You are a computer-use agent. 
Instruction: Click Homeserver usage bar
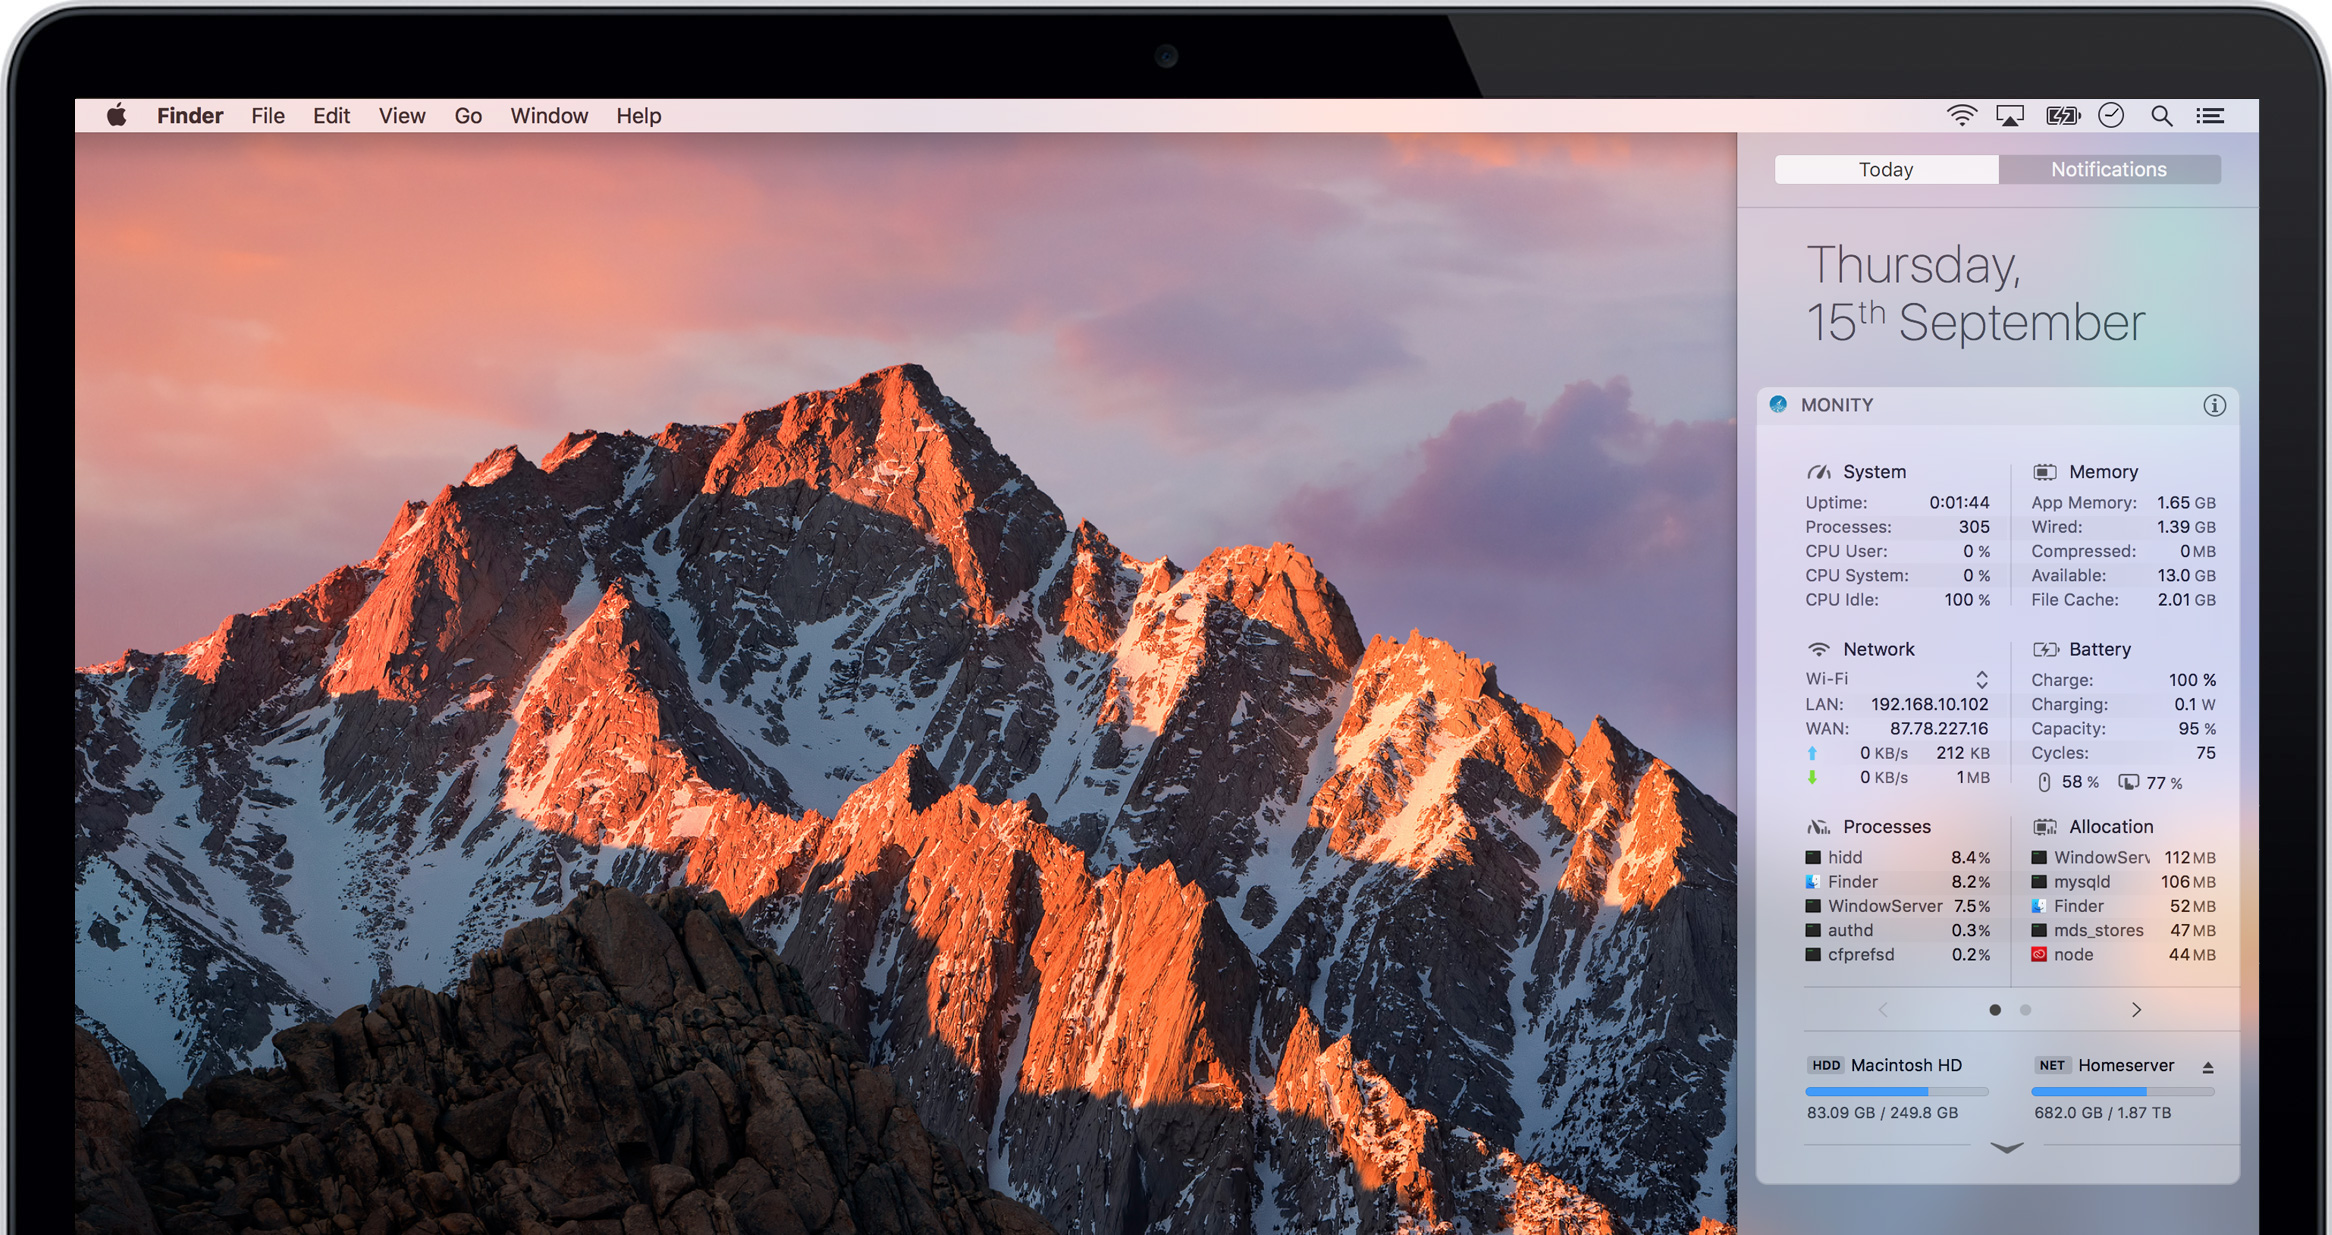[2123, 1091]
